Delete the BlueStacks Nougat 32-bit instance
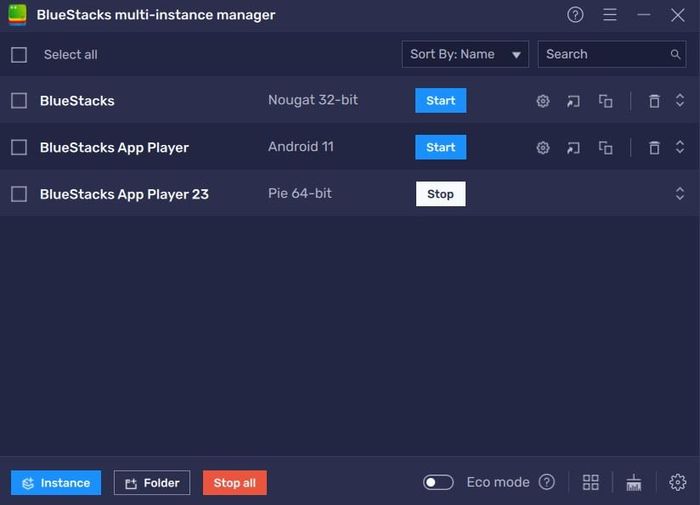The height and width of the screenshot is (505, 700). pos(654,101)
